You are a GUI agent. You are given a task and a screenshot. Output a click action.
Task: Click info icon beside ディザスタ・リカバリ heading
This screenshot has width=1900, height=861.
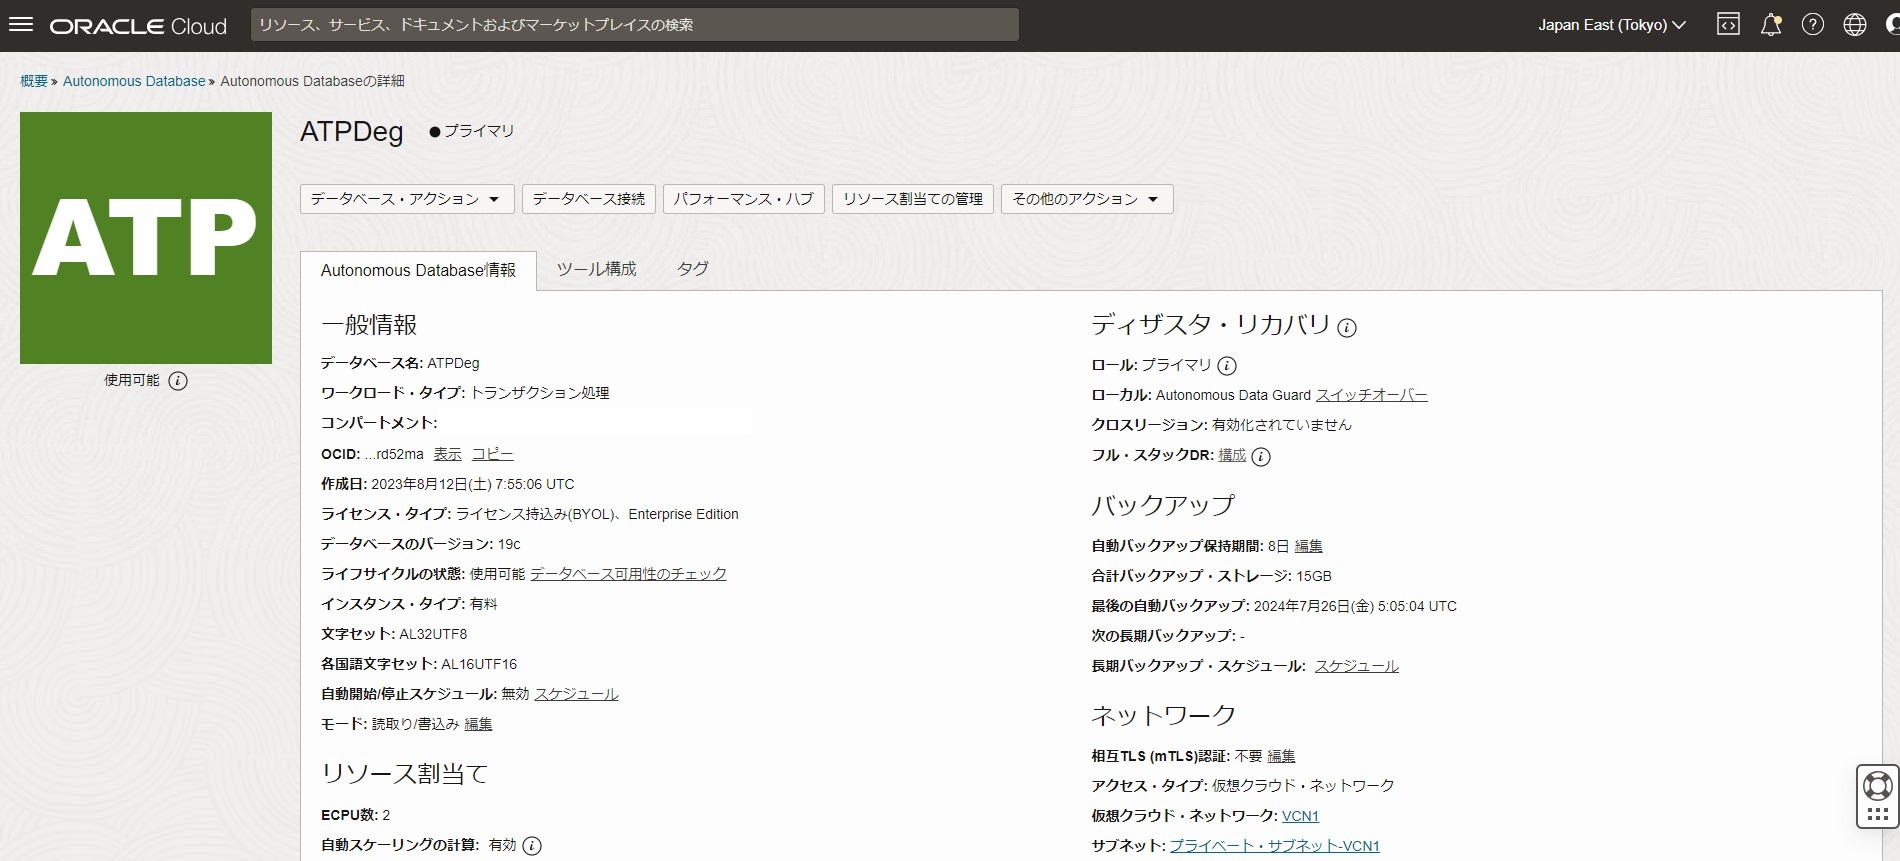(x=1347, y=328)
